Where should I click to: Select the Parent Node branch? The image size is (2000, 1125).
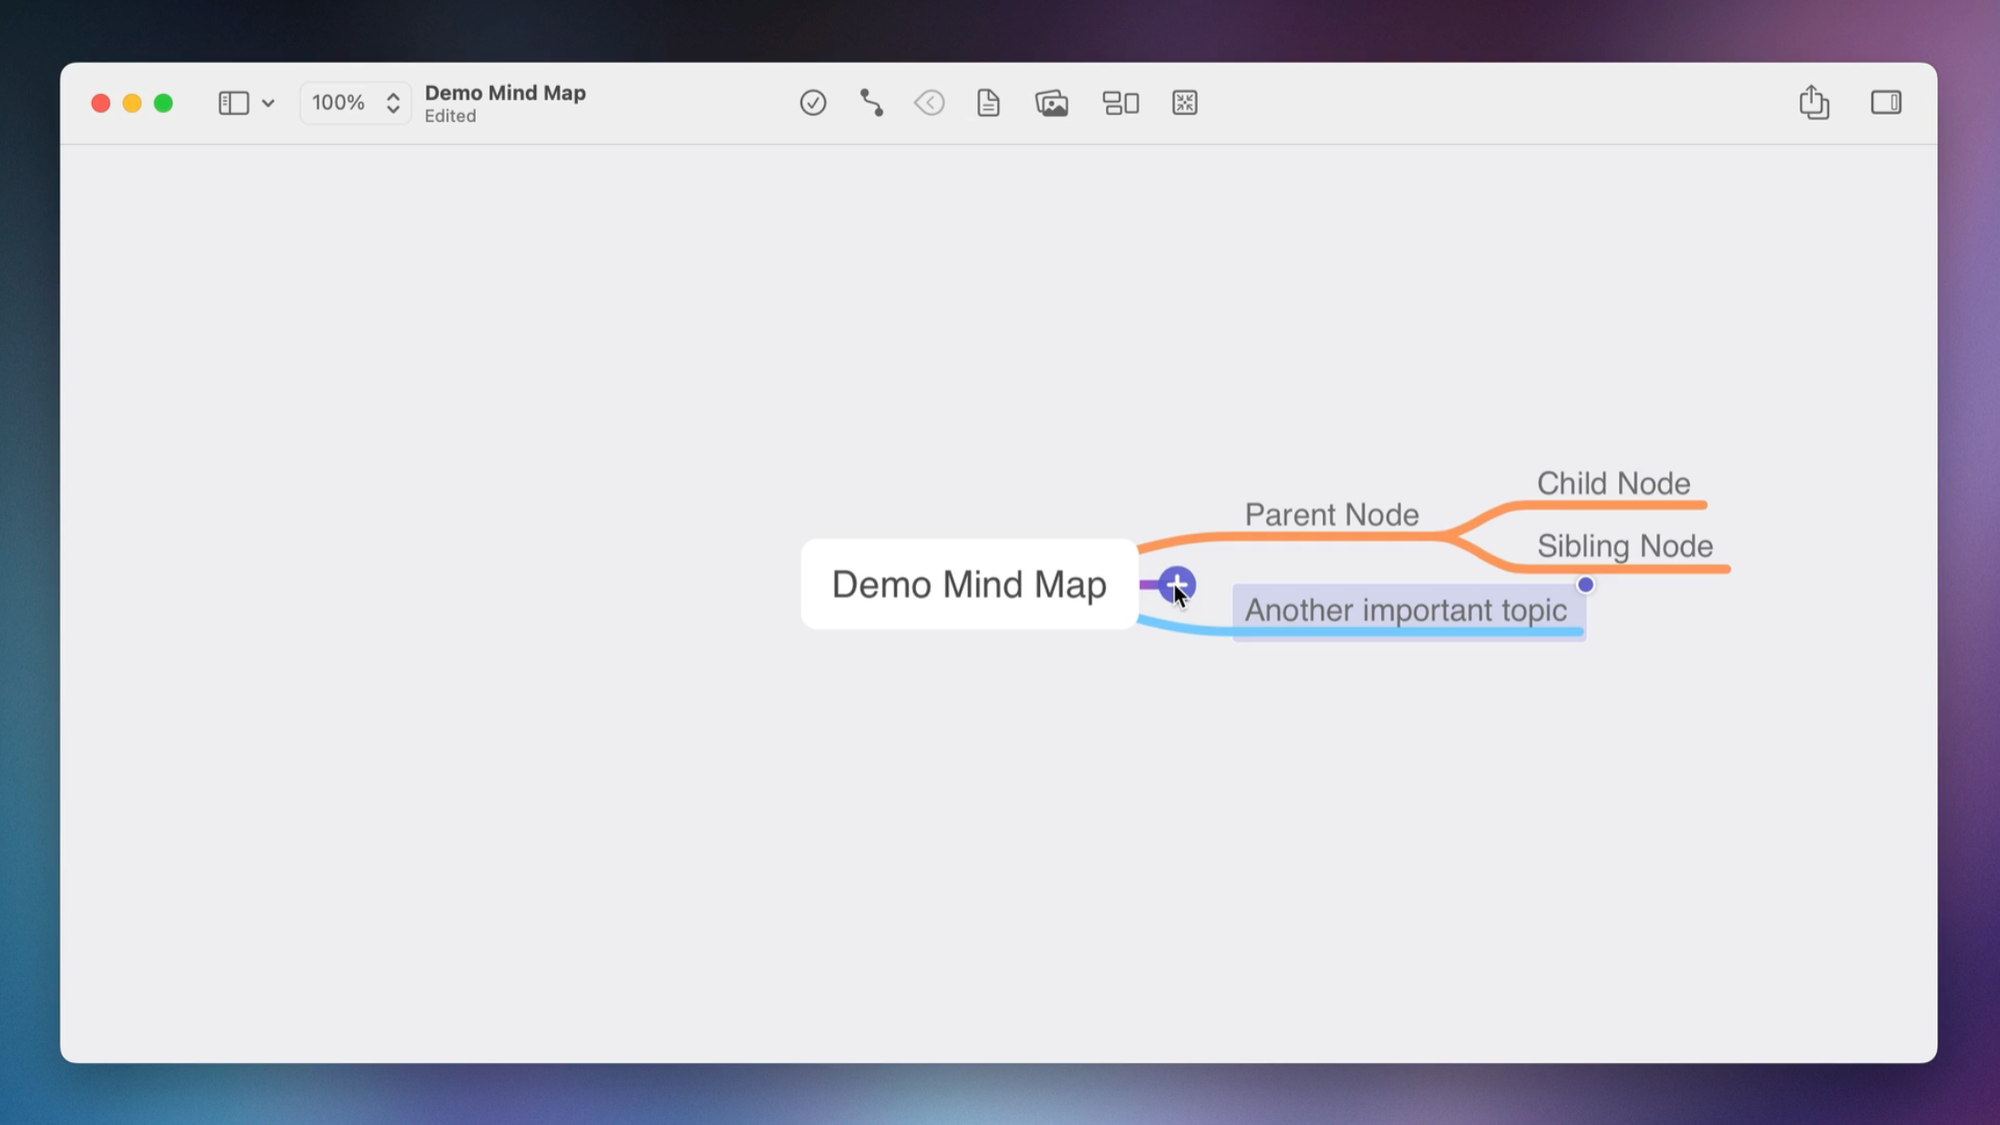pyautogui.click(x=1331, y=515)
